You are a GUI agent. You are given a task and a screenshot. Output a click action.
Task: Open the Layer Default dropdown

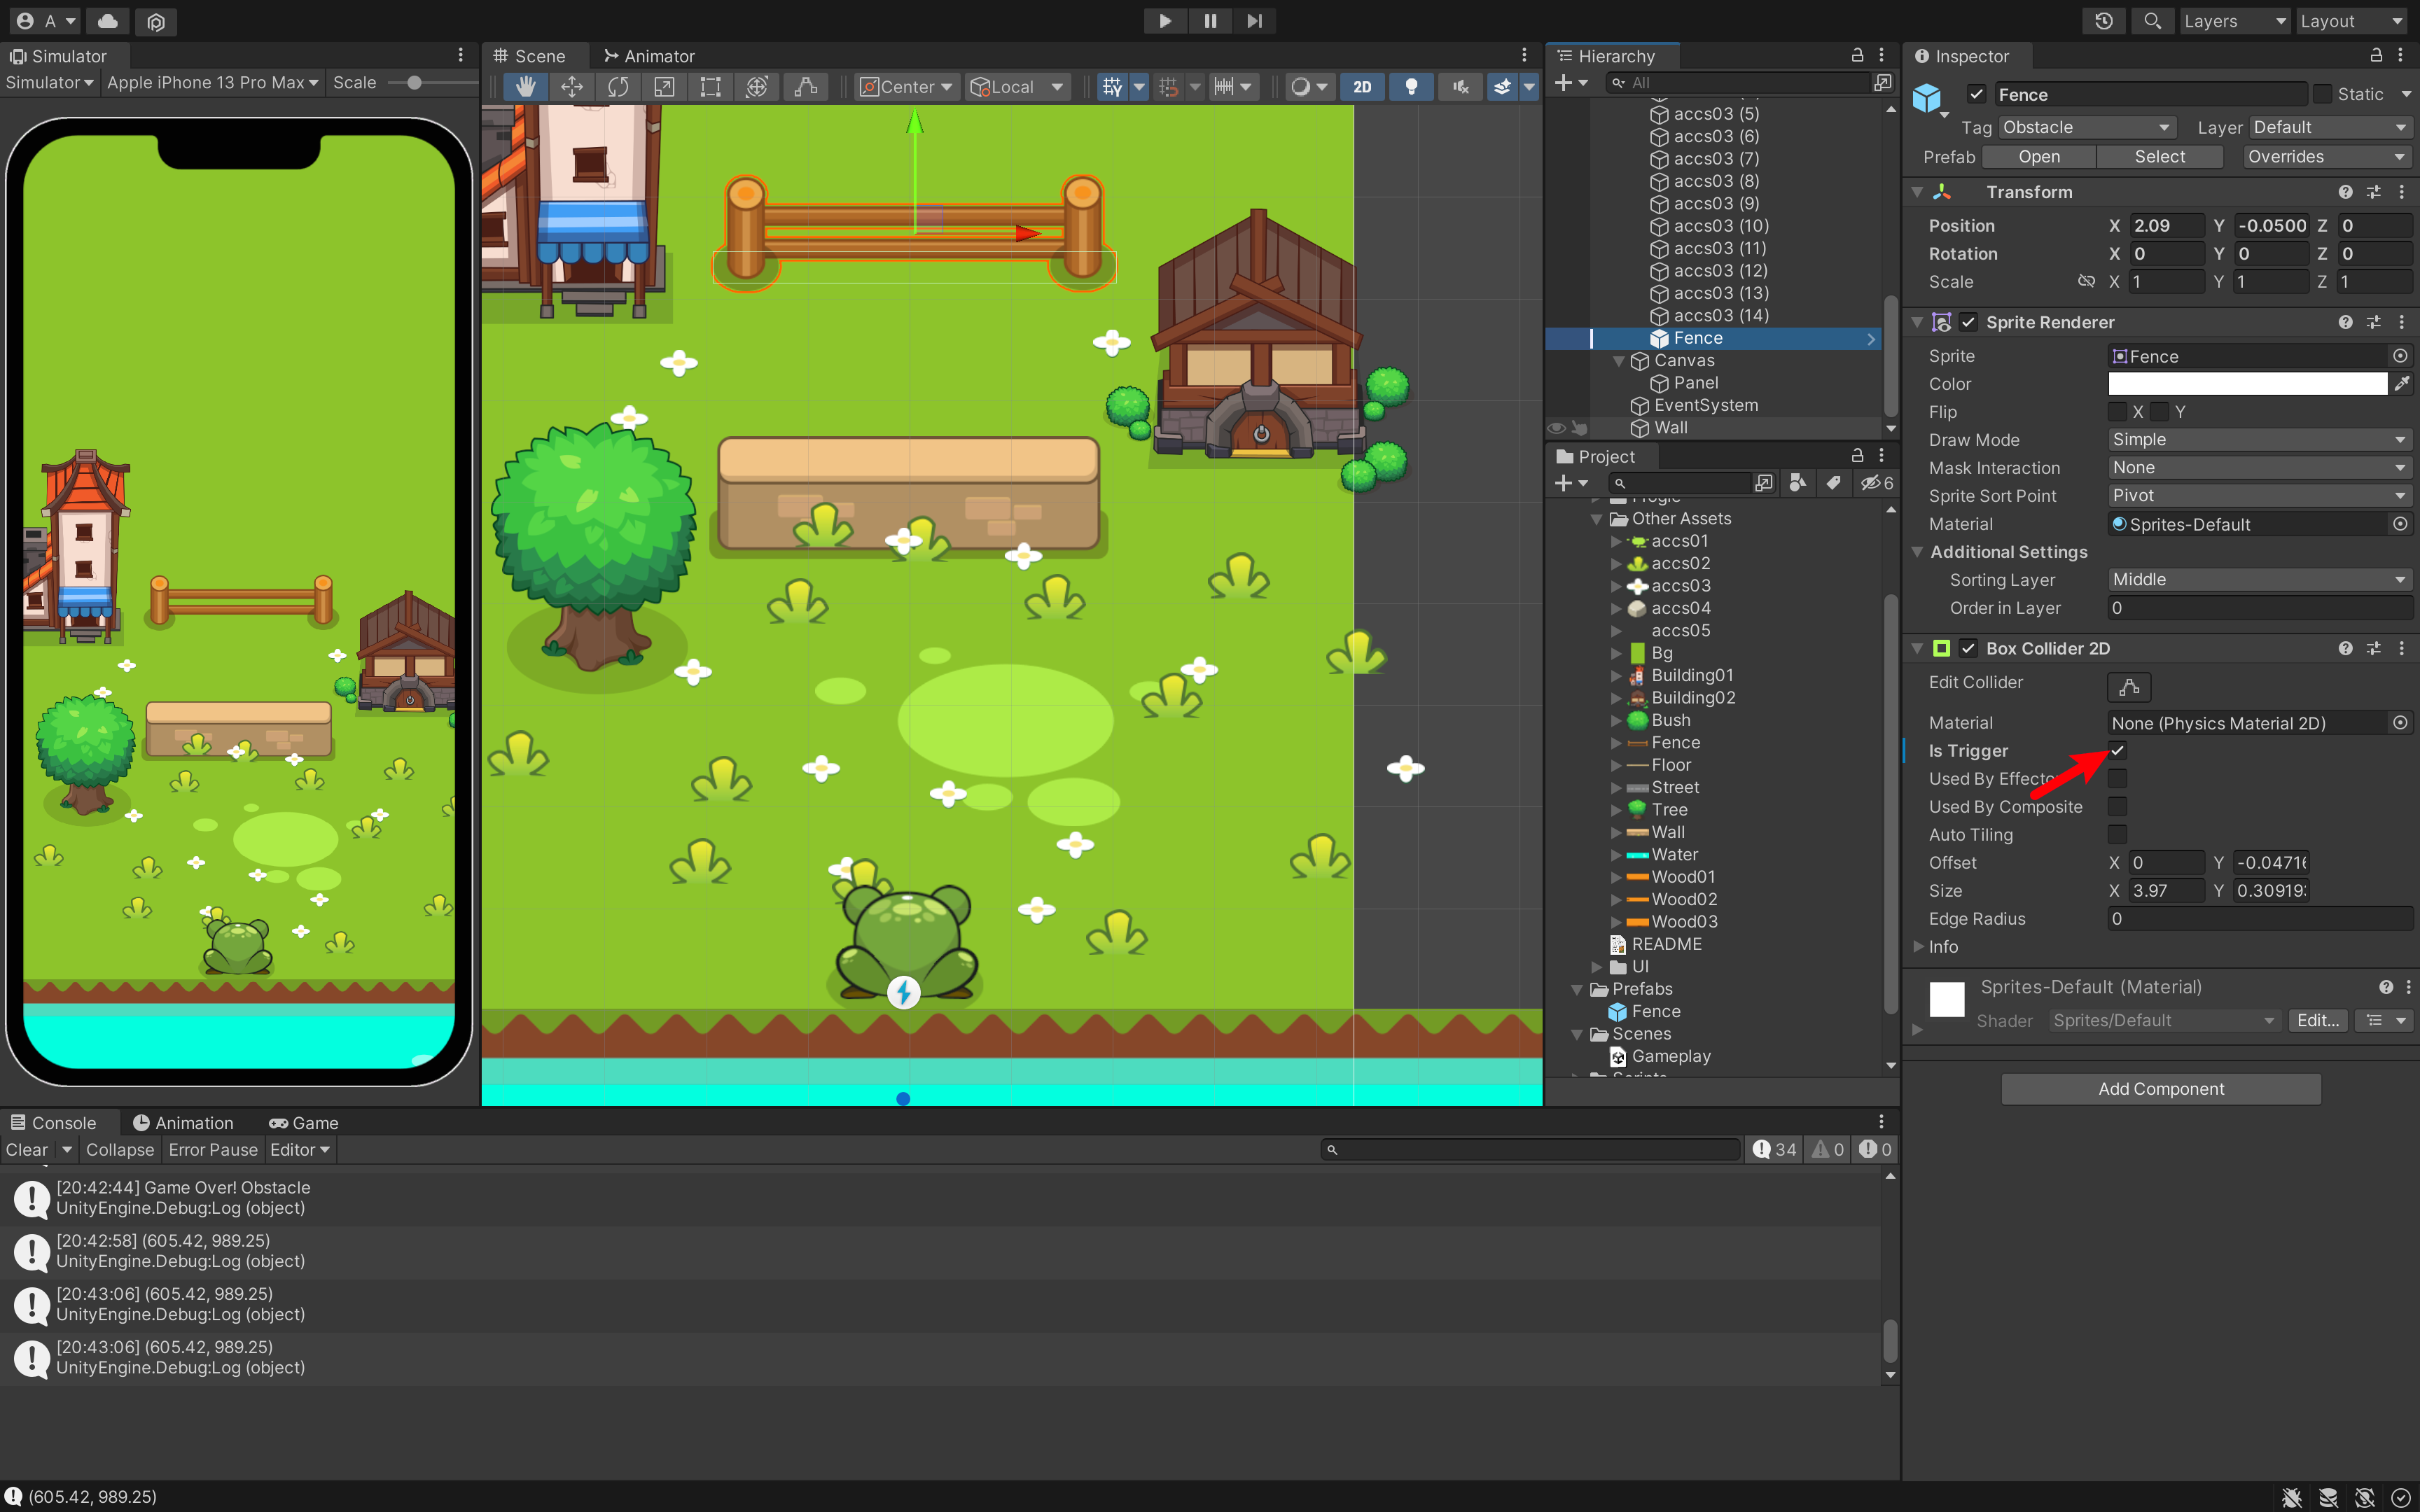[x=2330, y=127]
